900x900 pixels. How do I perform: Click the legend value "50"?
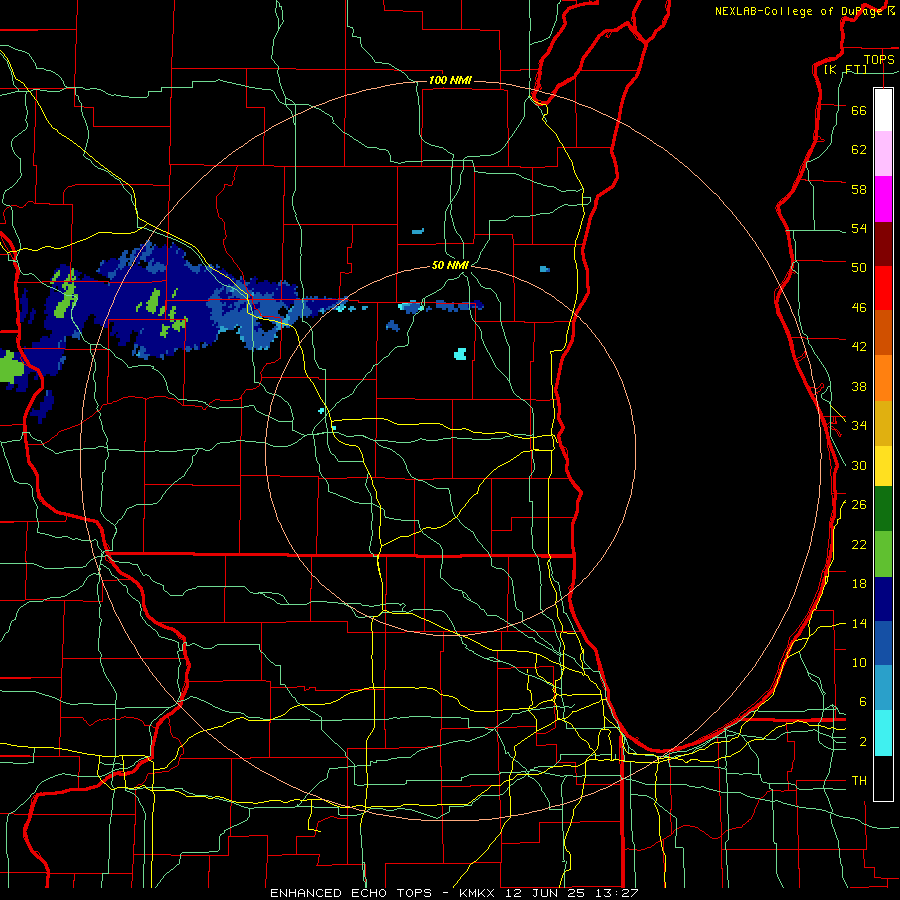[859, 267]
